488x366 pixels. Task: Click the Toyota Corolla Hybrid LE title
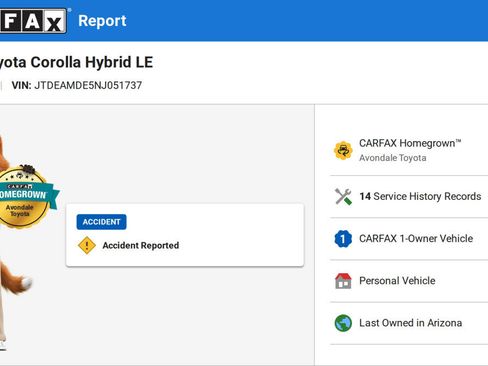(76, 62)
